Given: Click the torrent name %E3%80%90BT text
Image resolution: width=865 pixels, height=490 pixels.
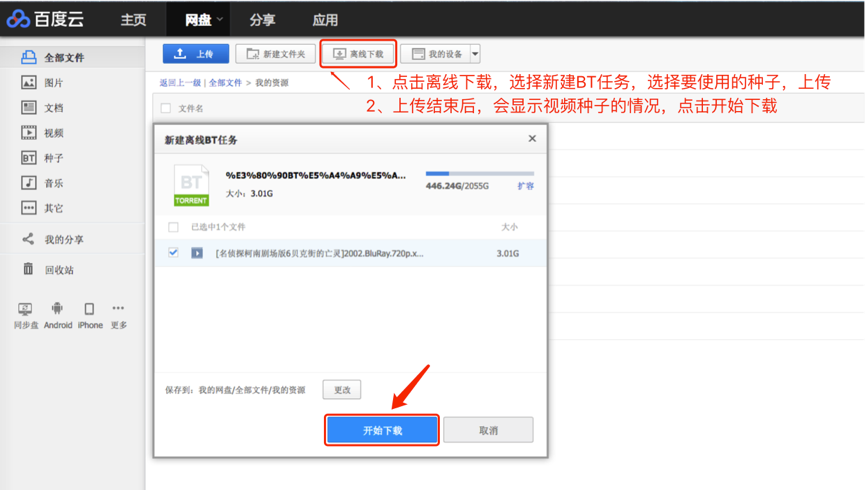Looking at the screenshot, I should (316, 175).
